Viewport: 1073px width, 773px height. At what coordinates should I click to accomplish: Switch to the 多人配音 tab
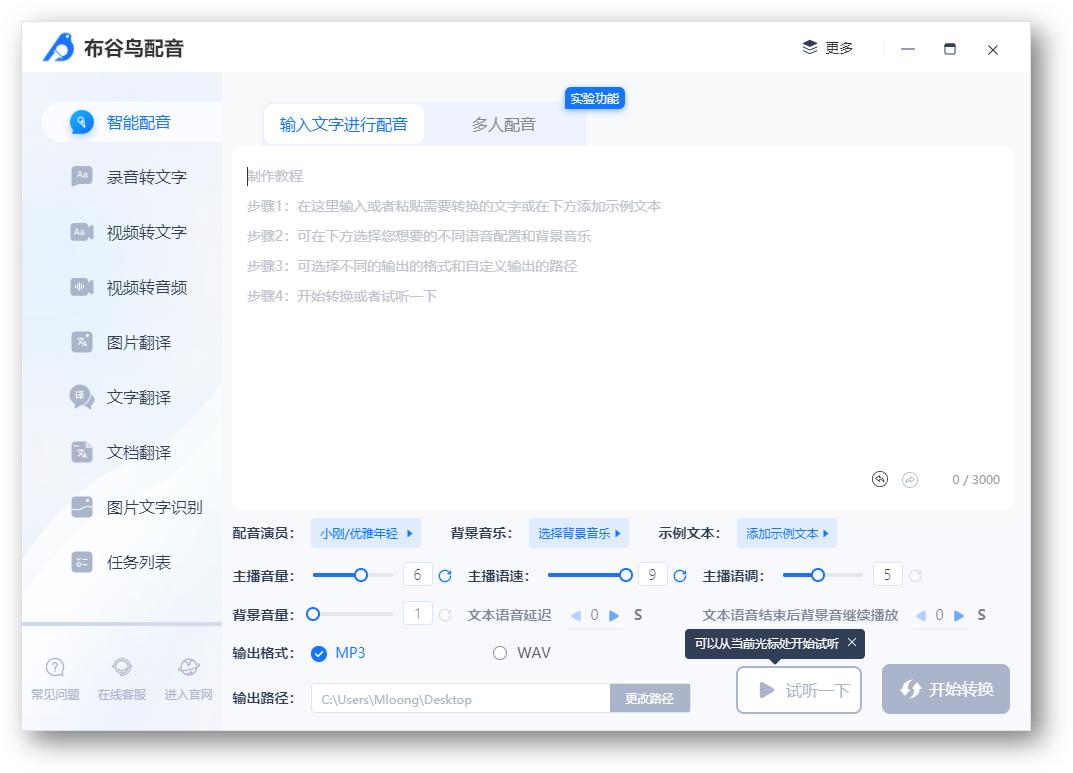pos(504,123)
